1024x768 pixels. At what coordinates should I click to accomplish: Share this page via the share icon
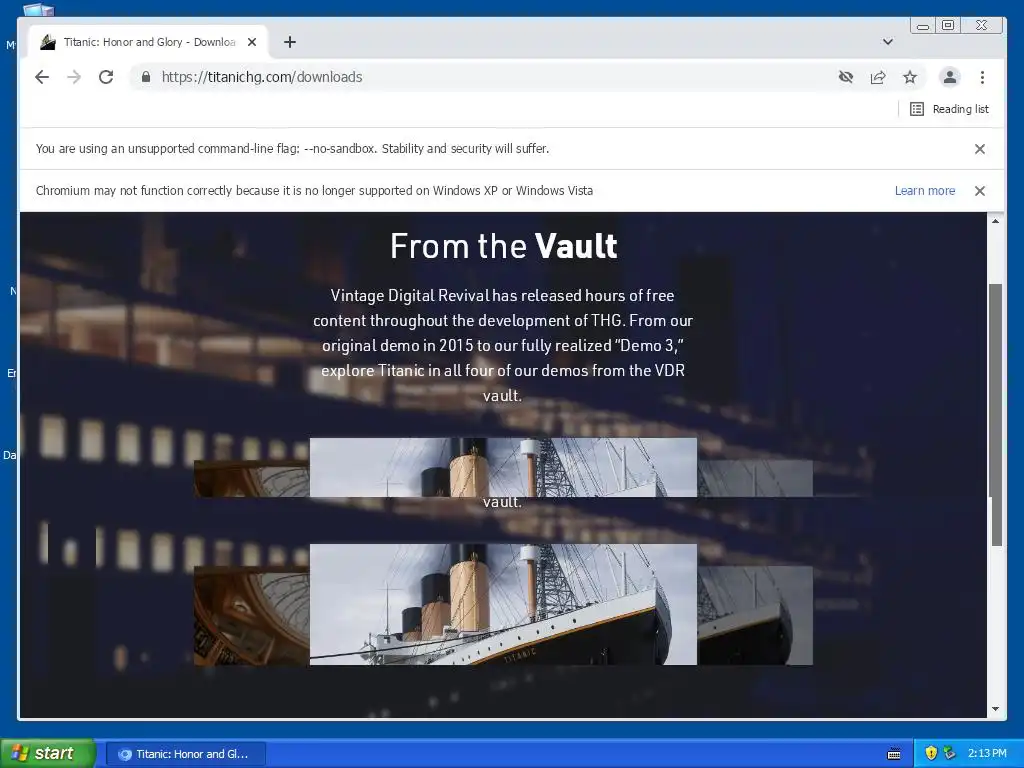[x=878, y=77]
